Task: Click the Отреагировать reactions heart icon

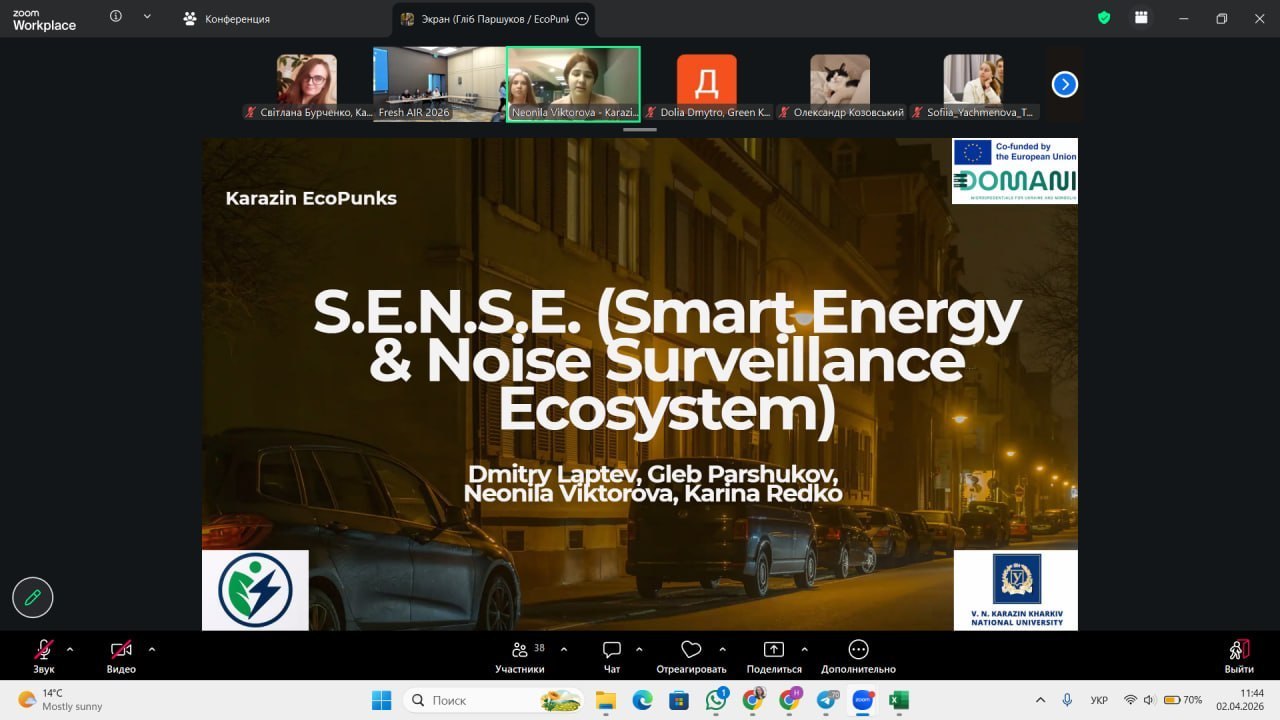Action: pos(691,651)
